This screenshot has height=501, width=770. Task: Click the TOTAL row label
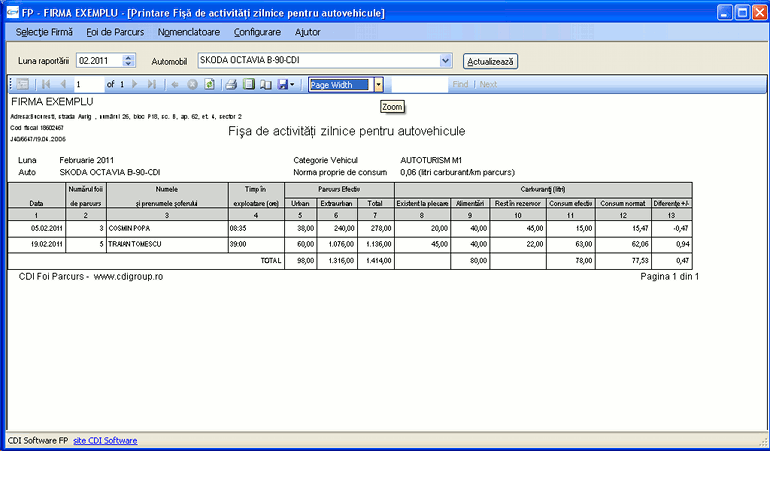pos(271,261)
